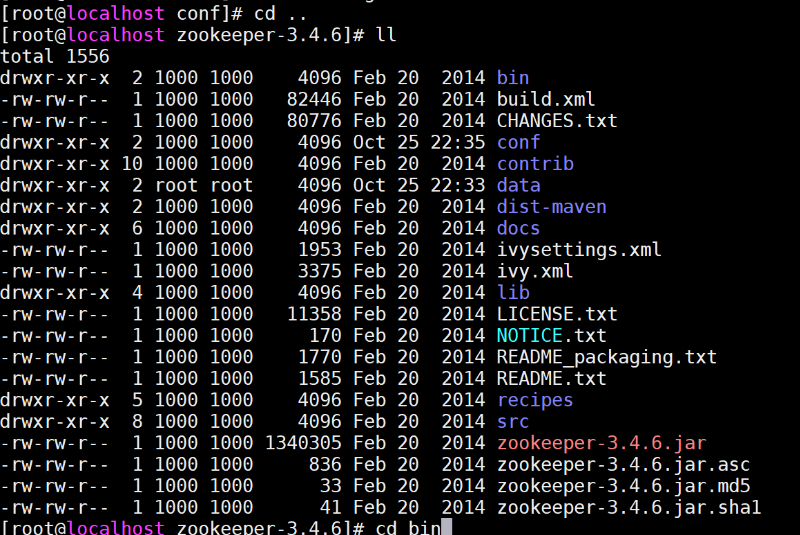The width and height of the screenshot is (800, 535).
Task: Select the ivysettings.xml file name
Action: click(579, 249)
